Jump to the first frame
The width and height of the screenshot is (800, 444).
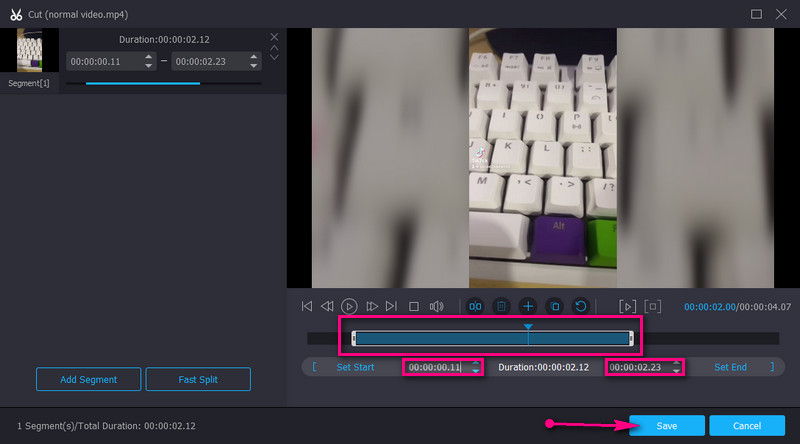(307, 306)
